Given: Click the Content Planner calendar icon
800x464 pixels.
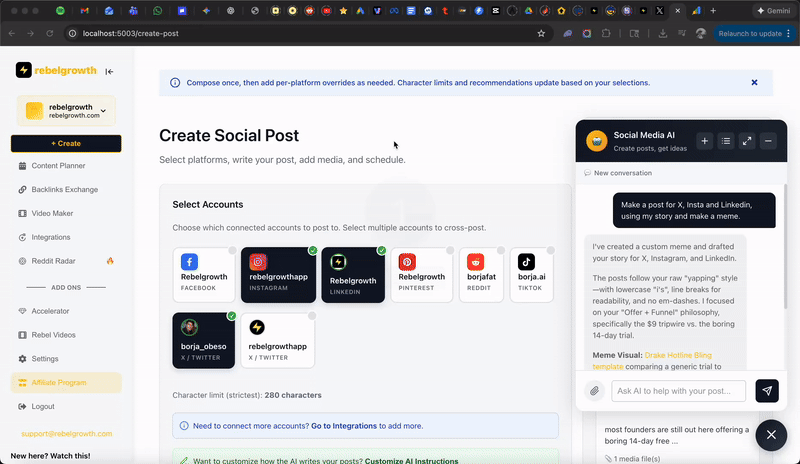Looking at the screenshot, I should point(22,165).
